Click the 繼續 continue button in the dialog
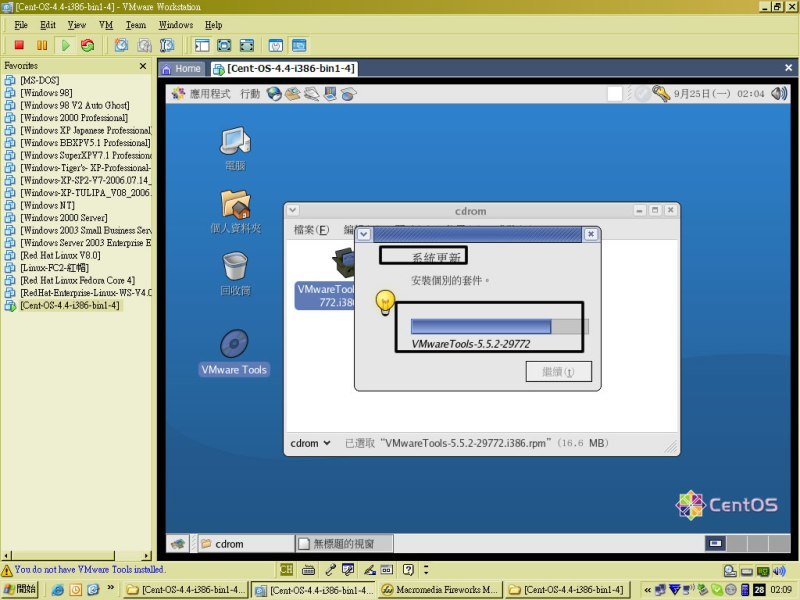 point(559,371)
